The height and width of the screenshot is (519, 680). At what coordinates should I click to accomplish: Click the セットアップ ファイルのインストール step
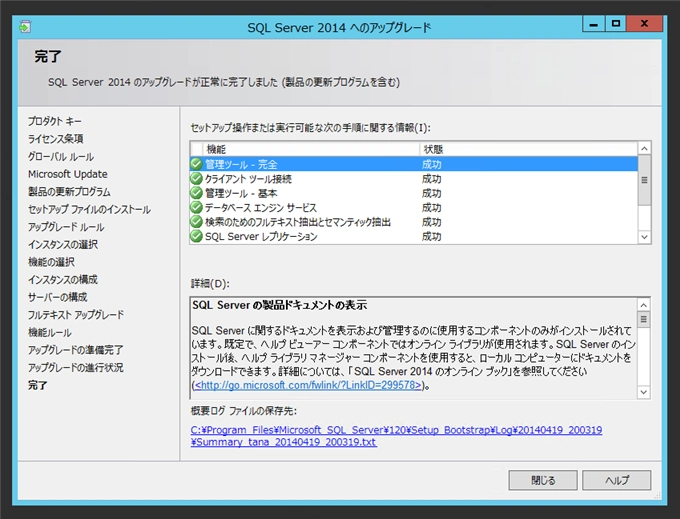point(89,209)
